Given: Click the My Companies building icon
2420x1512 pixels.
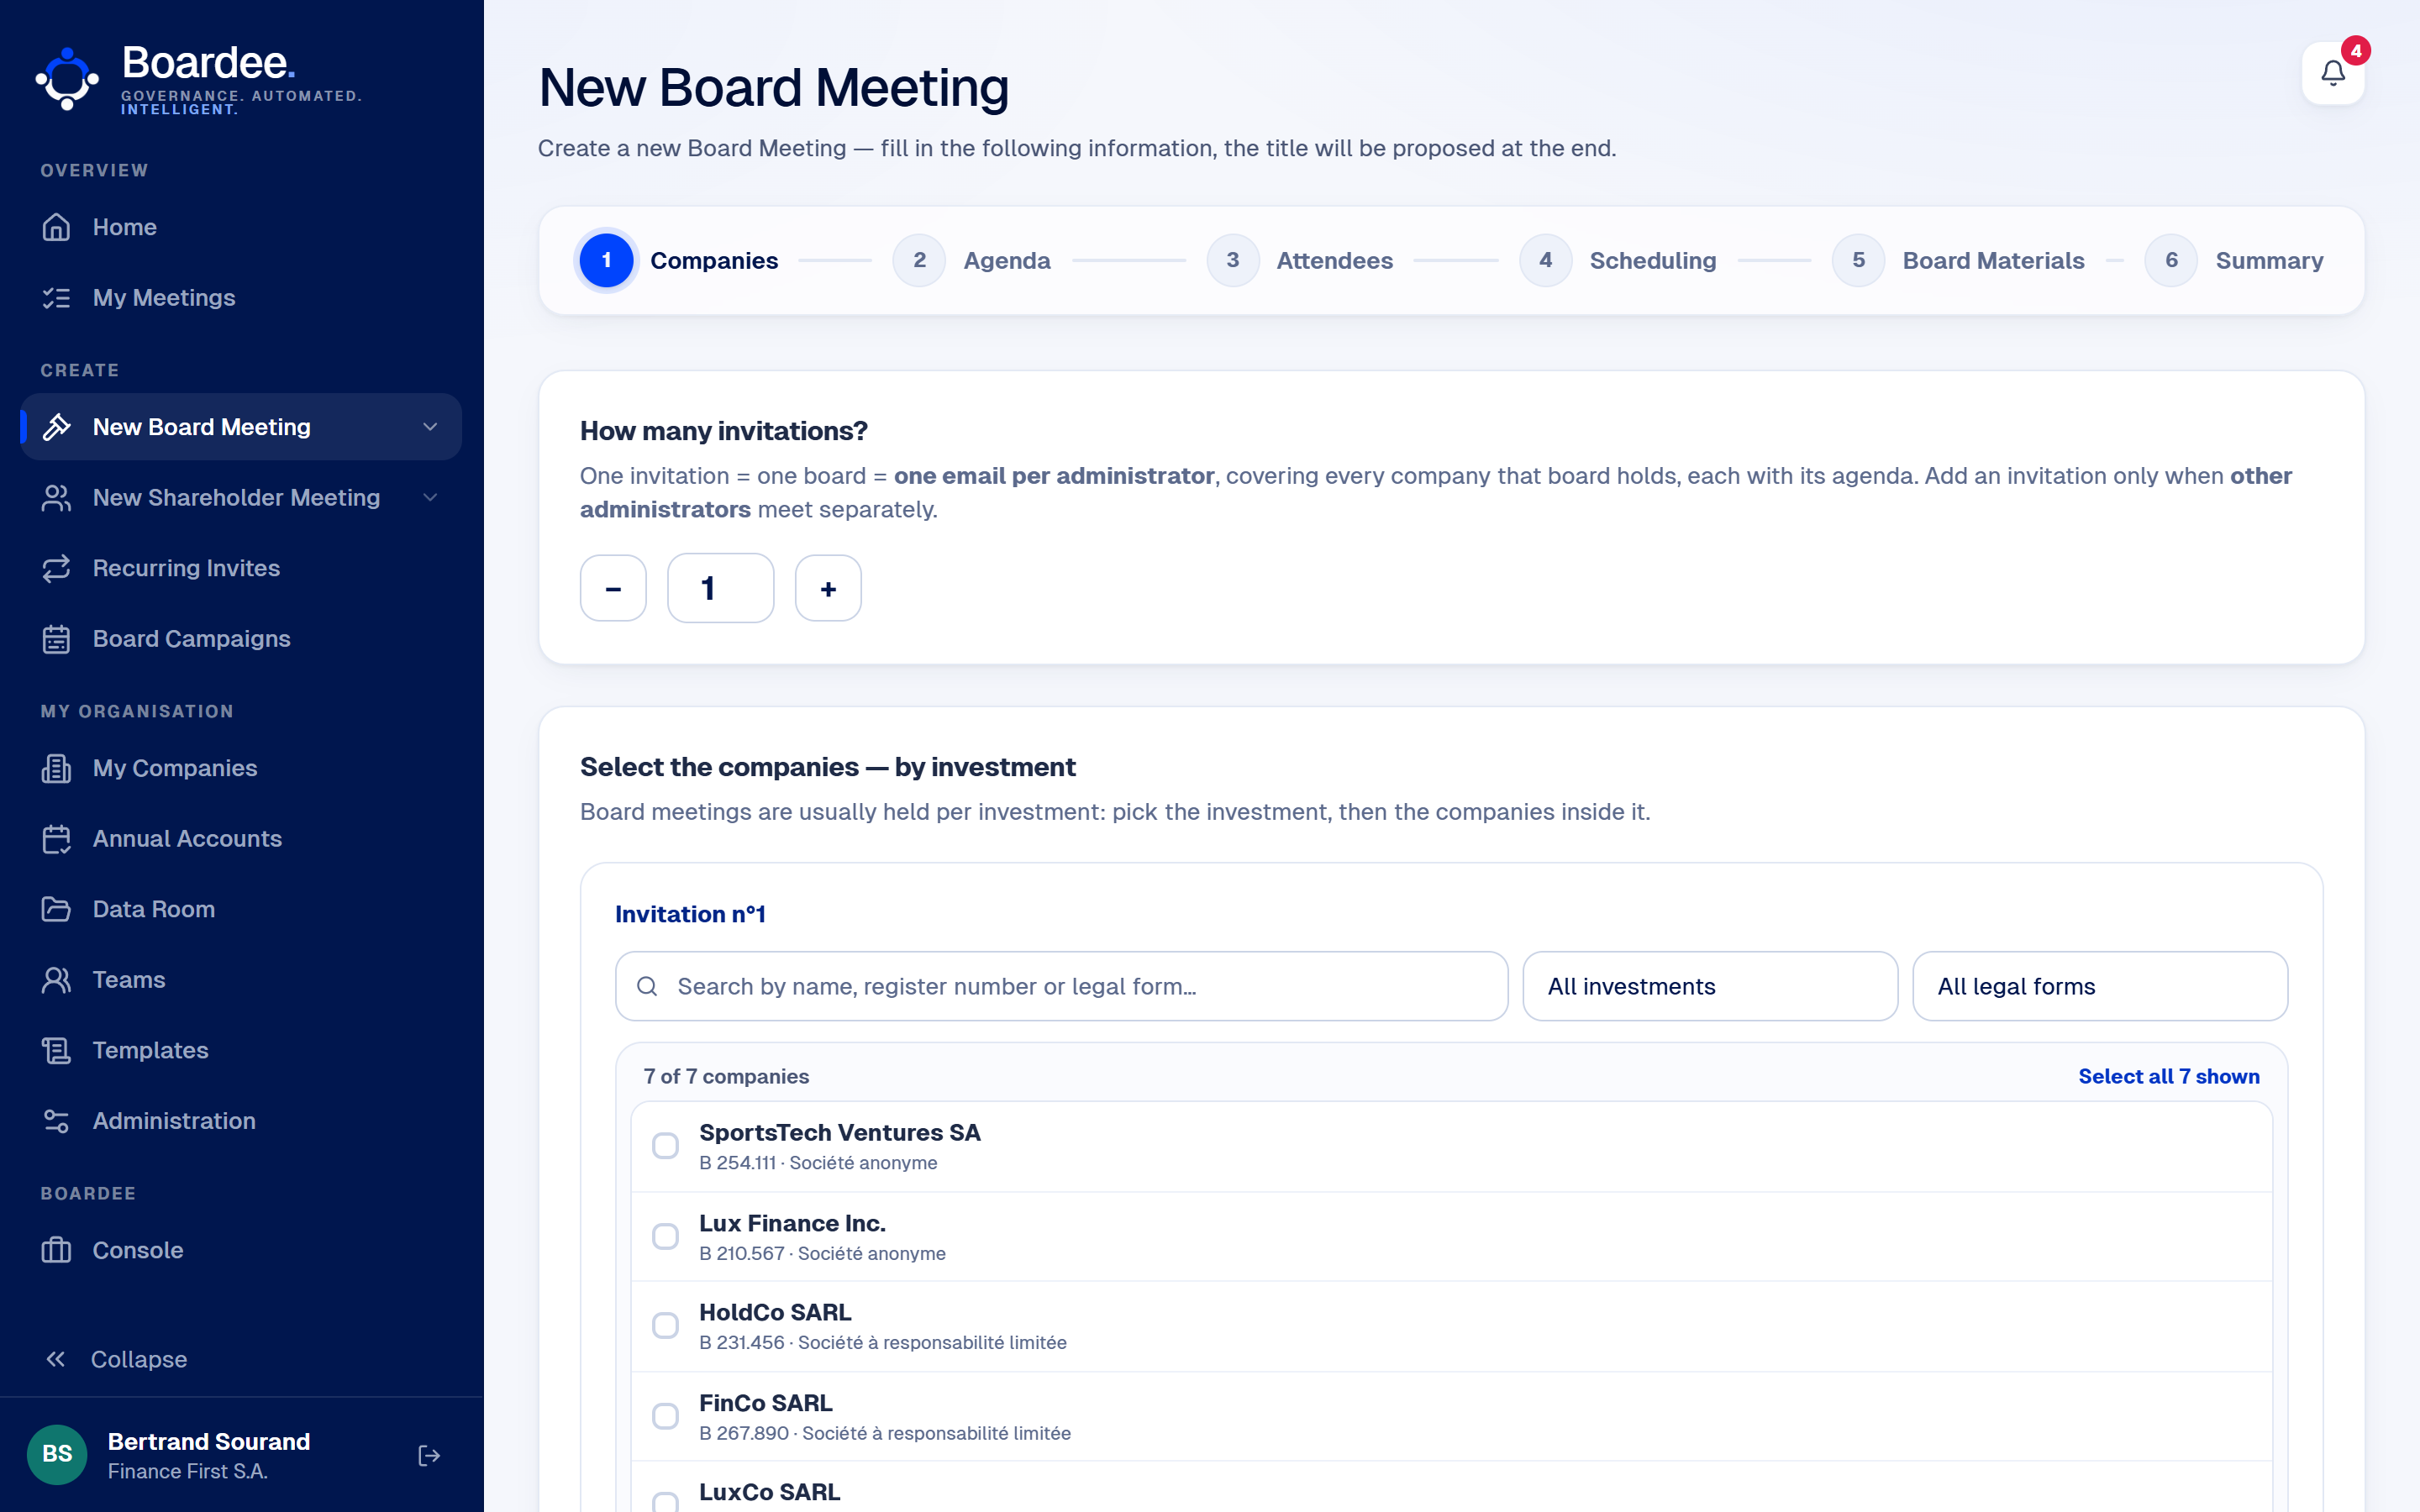Looking at the screenshot, I should (x=56, y=768).
